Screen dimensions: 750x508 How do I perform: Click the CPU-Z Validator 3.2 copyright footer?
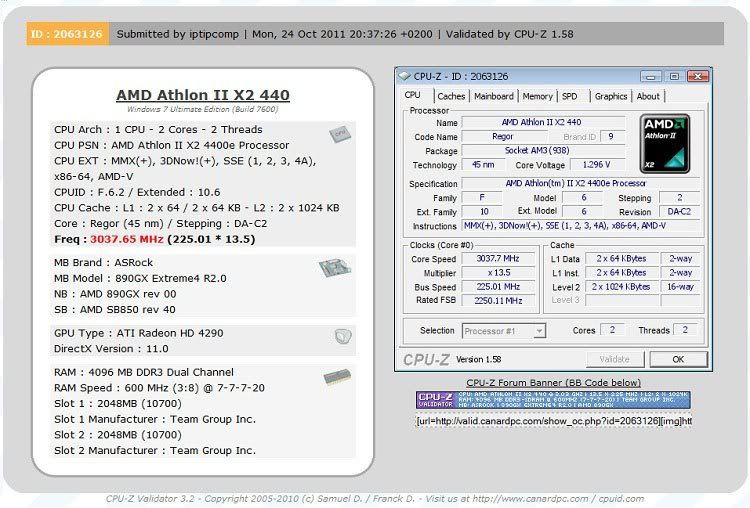click(375, 498)
